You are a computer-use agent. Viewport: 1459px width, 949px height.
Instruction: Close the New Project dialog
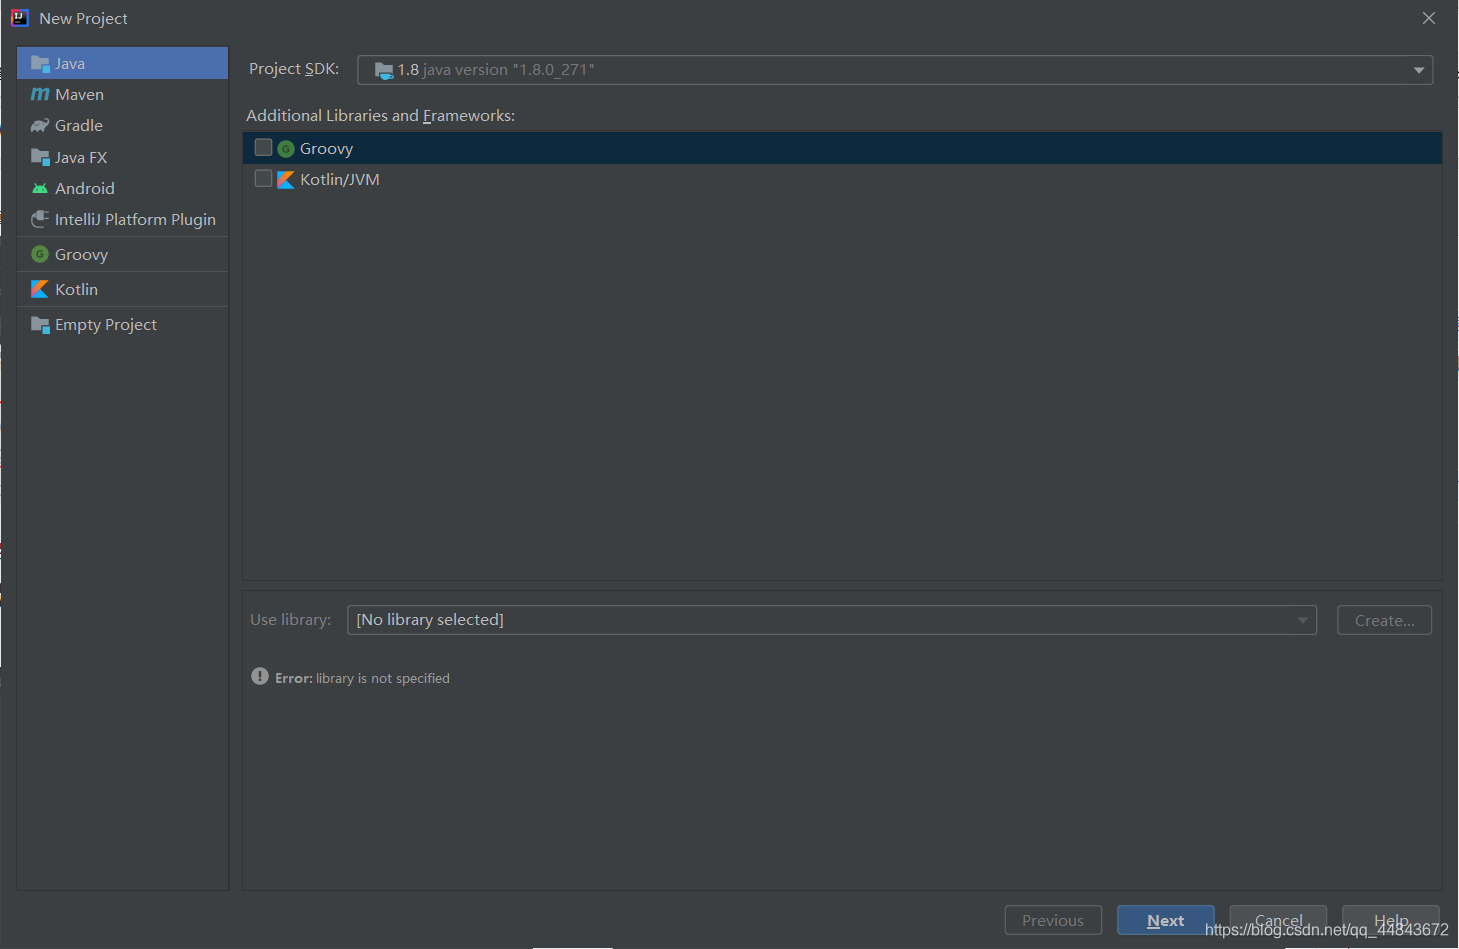point(1429,18)
